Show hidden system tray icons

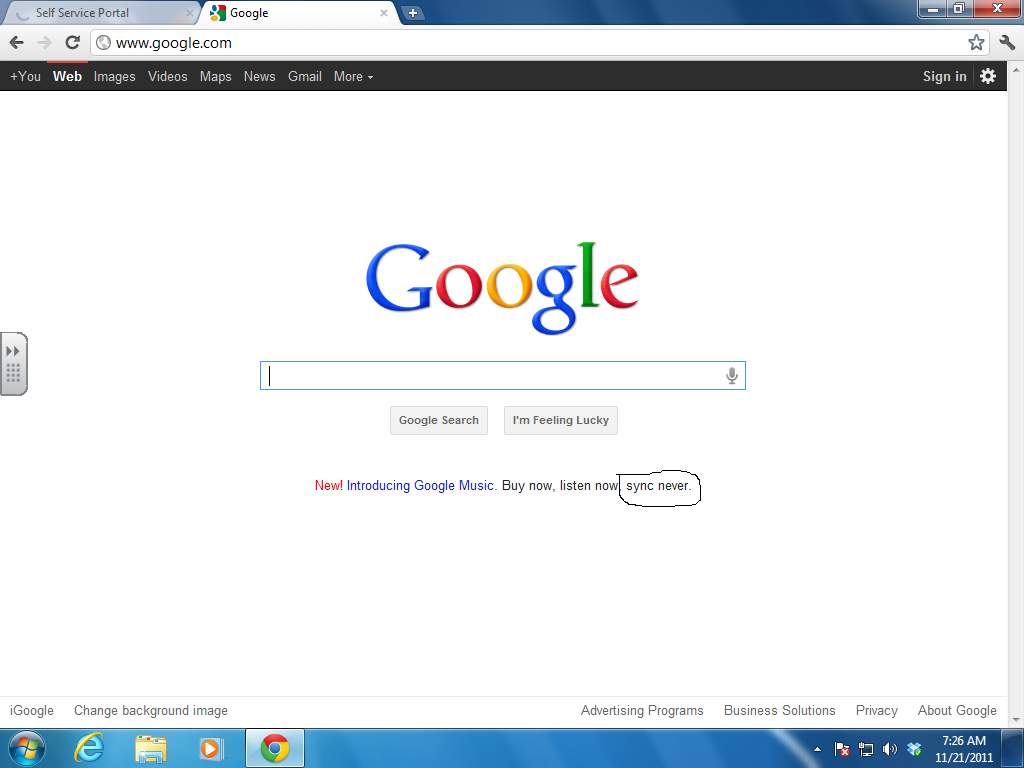click(x=816, y=749)
